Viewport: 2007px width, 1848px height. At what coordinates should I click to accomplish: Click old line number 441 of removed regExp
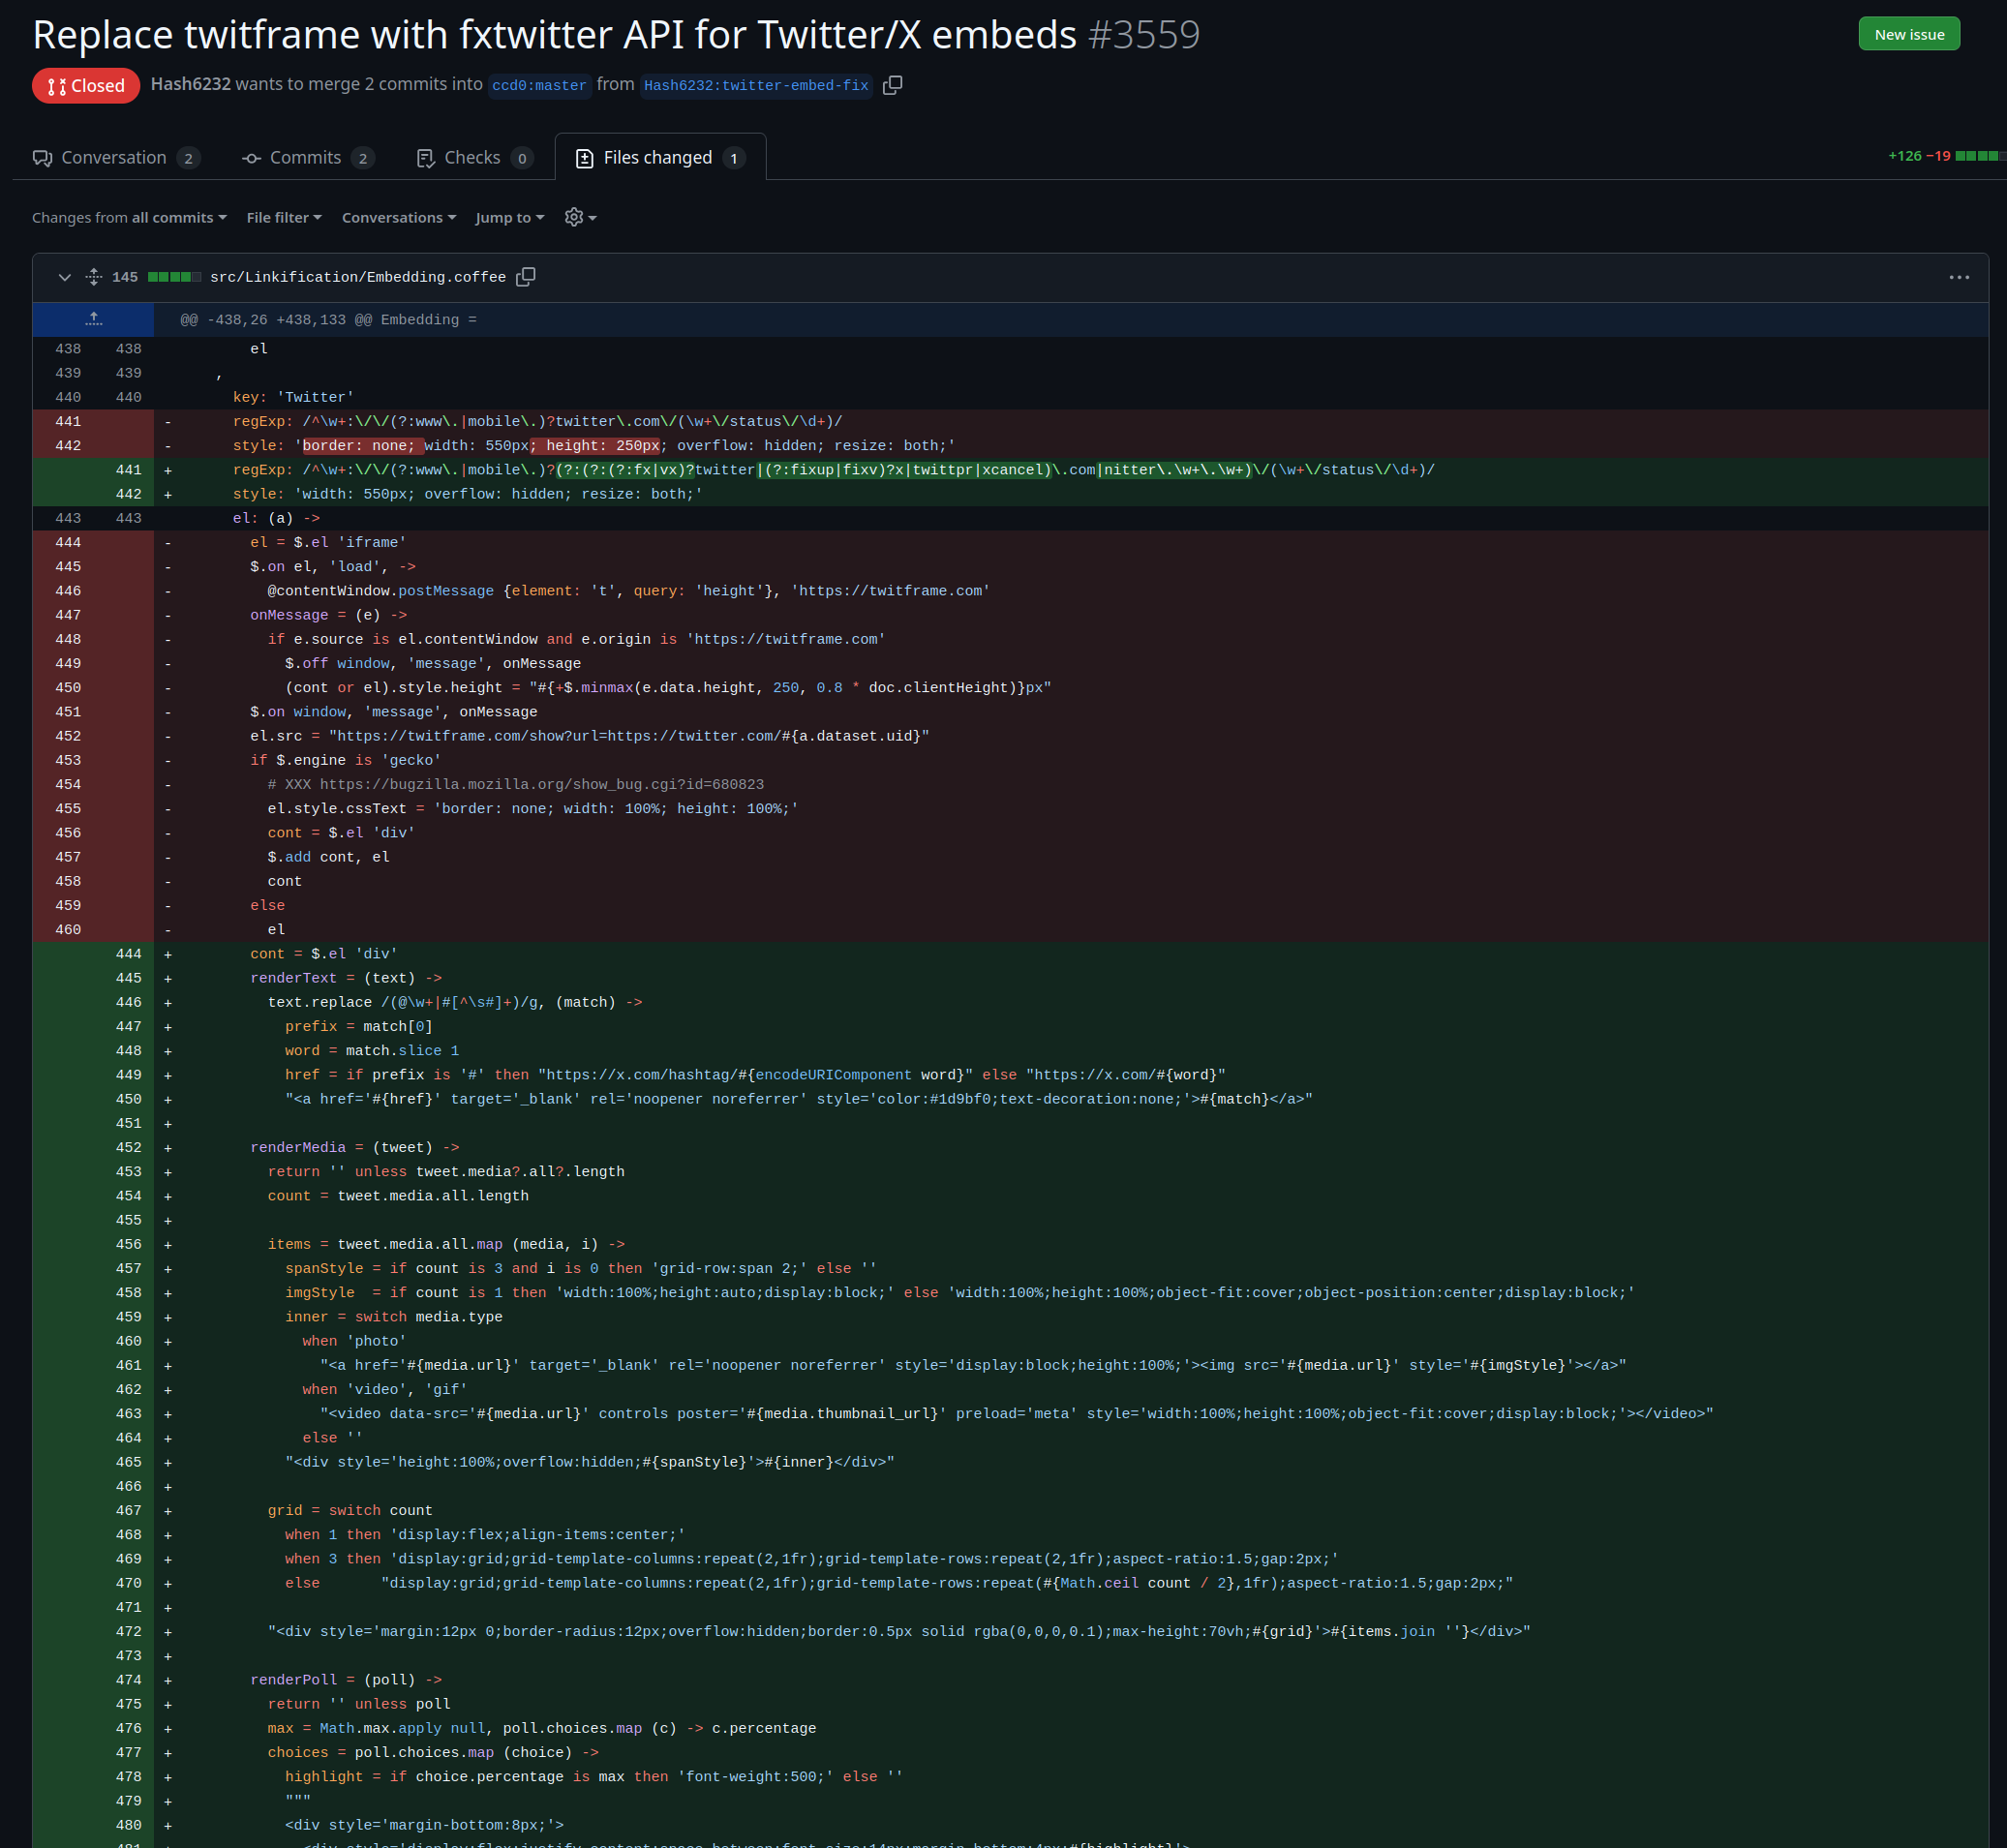tap(68, 422)
